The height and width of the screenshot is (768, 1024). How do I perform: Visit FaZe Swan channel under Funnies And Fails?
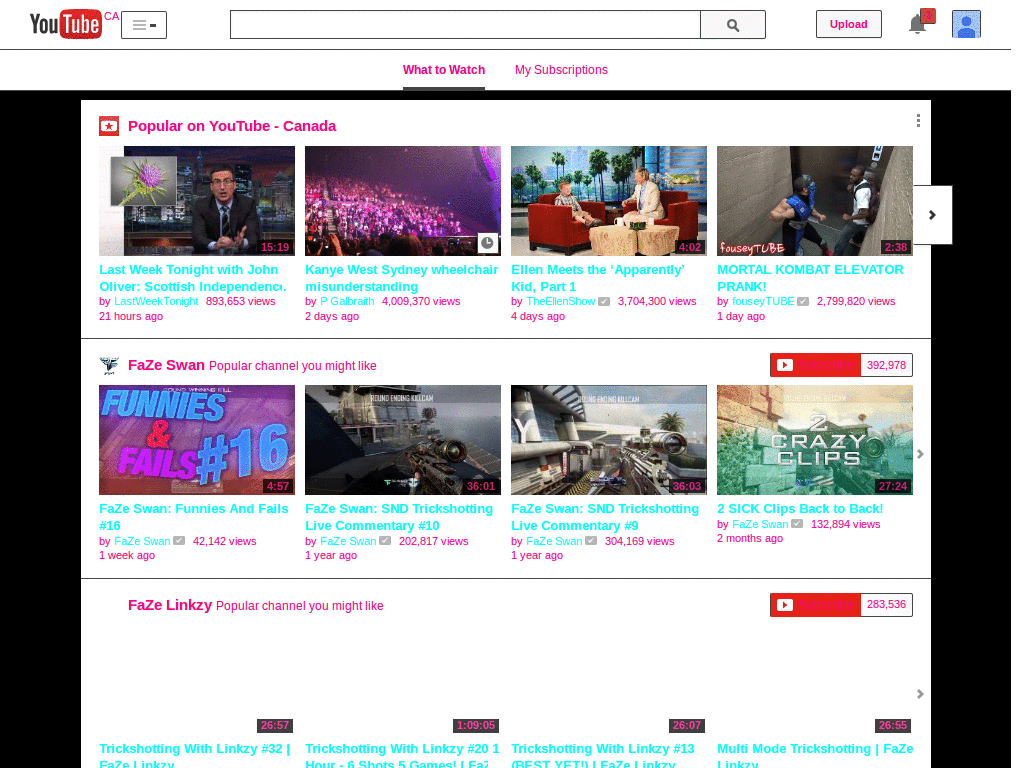(142, 541)
